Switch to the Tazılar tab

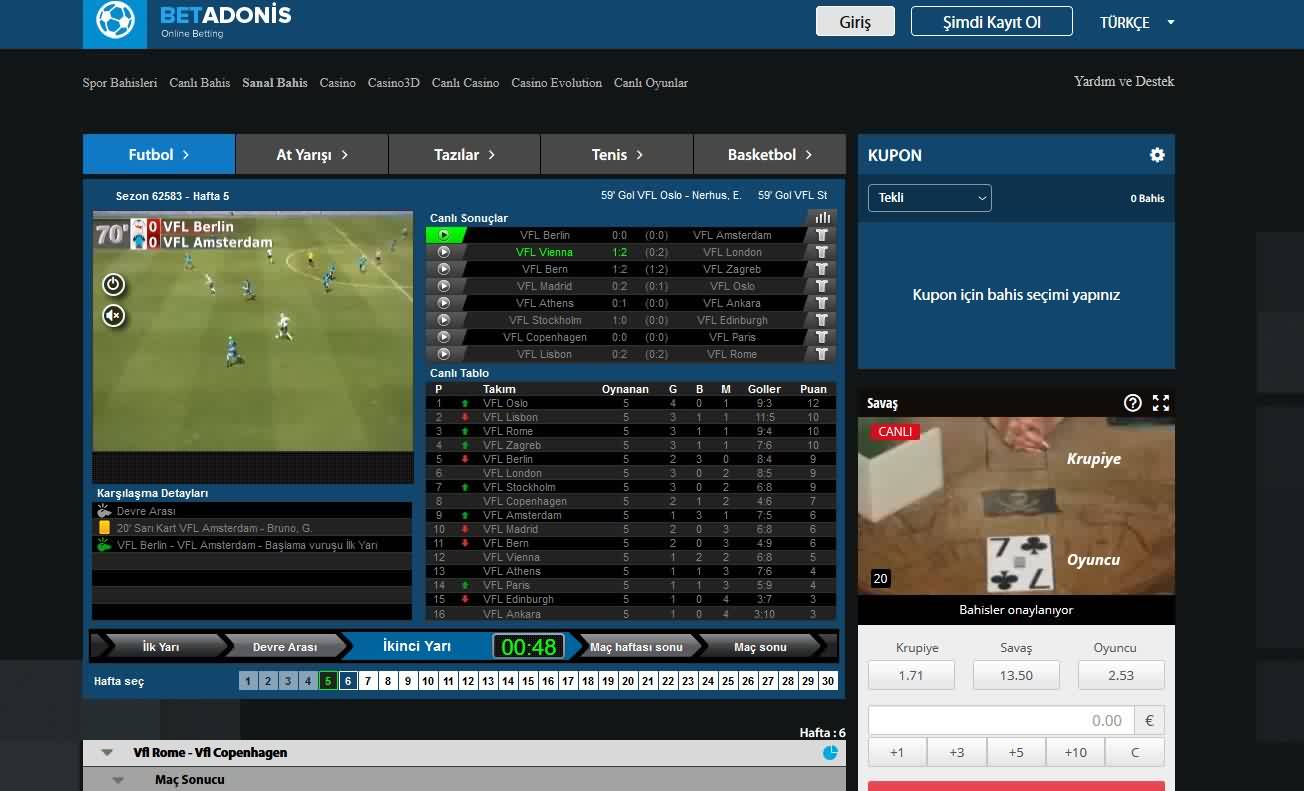(x=465, y=155)
